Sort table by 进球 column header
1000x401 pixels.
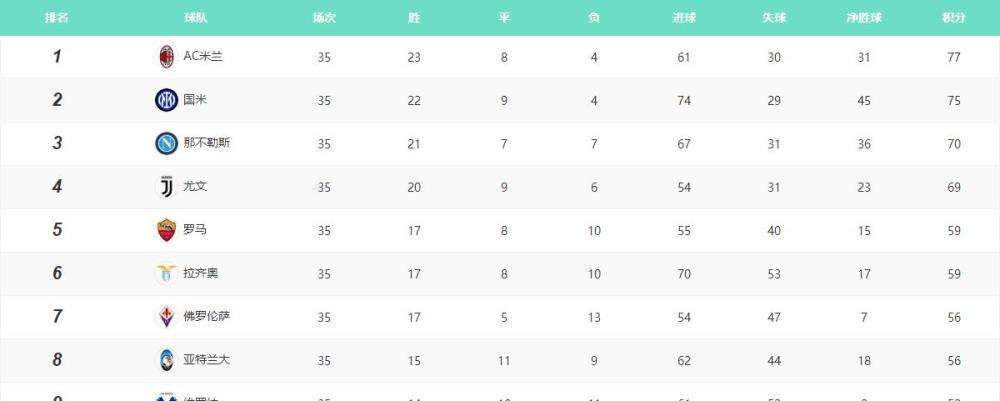click(x=684, y=18)
